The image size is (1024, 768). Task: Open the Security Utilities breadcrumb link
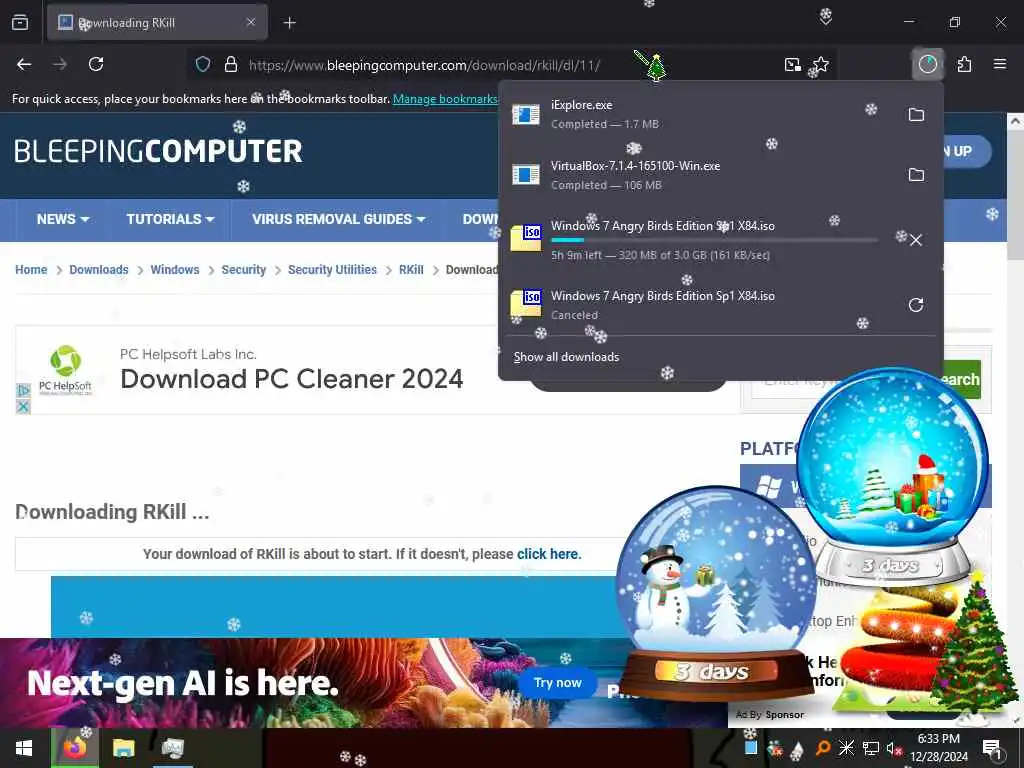pyautogui.click(x=332, y=270)
